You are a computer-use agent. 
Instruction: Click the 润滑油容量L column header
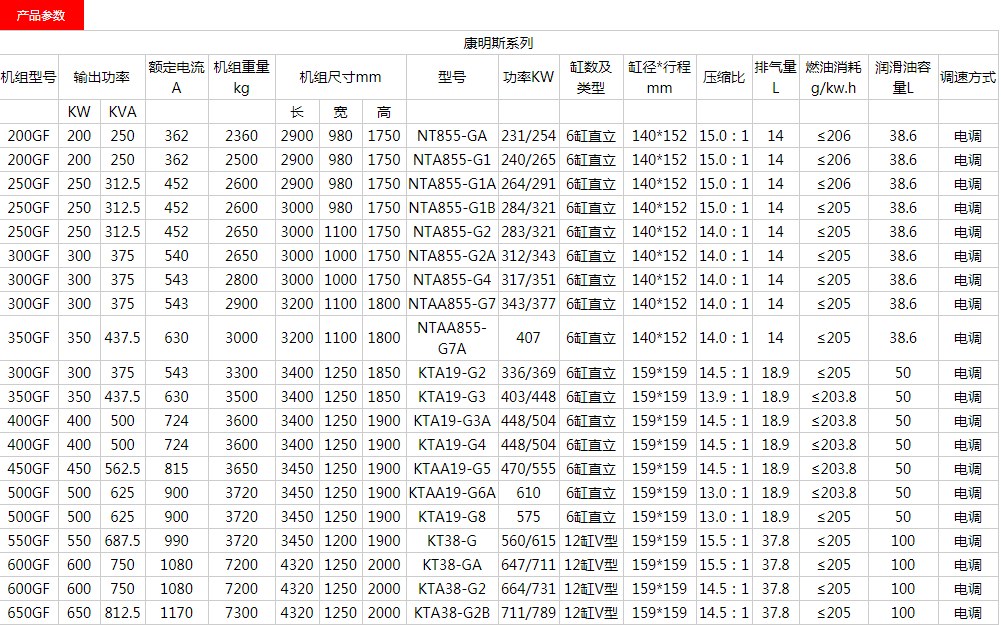pyautogui.click(x=903, y=77)
